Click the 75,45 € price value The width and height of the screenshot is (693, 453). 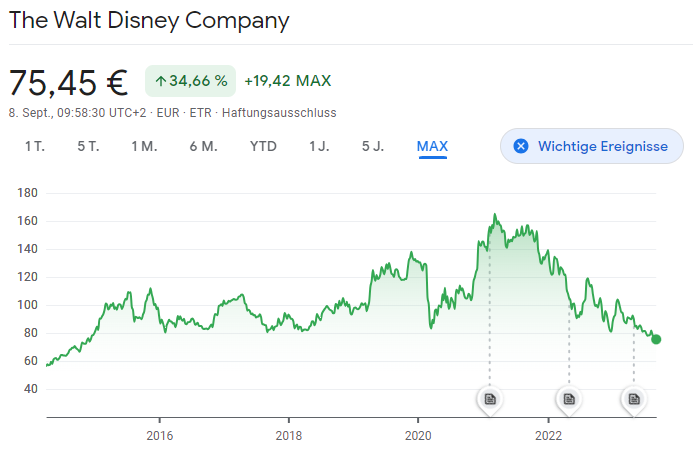[70, 81]
